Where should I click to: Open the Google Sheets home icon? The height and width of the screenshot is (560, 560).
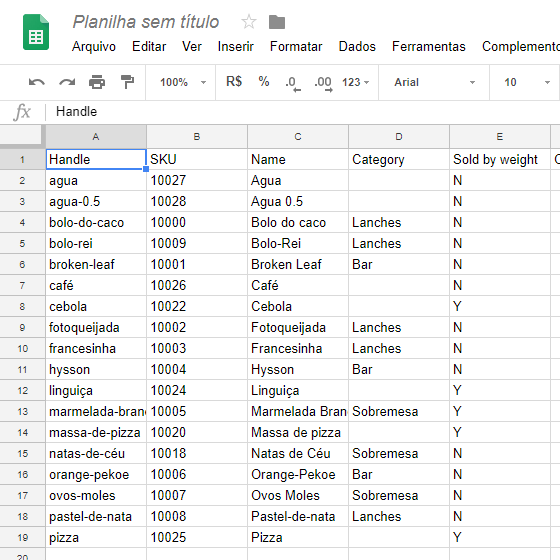point(36,32)
